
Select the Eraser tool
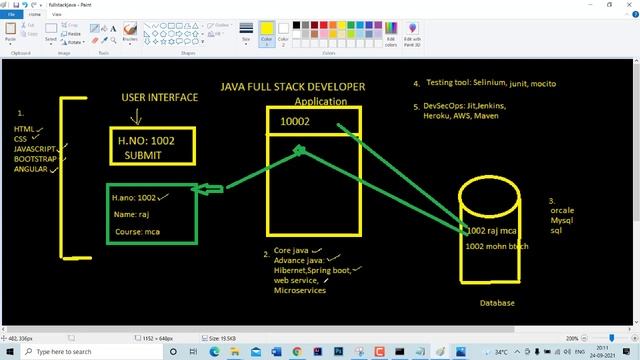pyautogui.click(x=95, y=40)
